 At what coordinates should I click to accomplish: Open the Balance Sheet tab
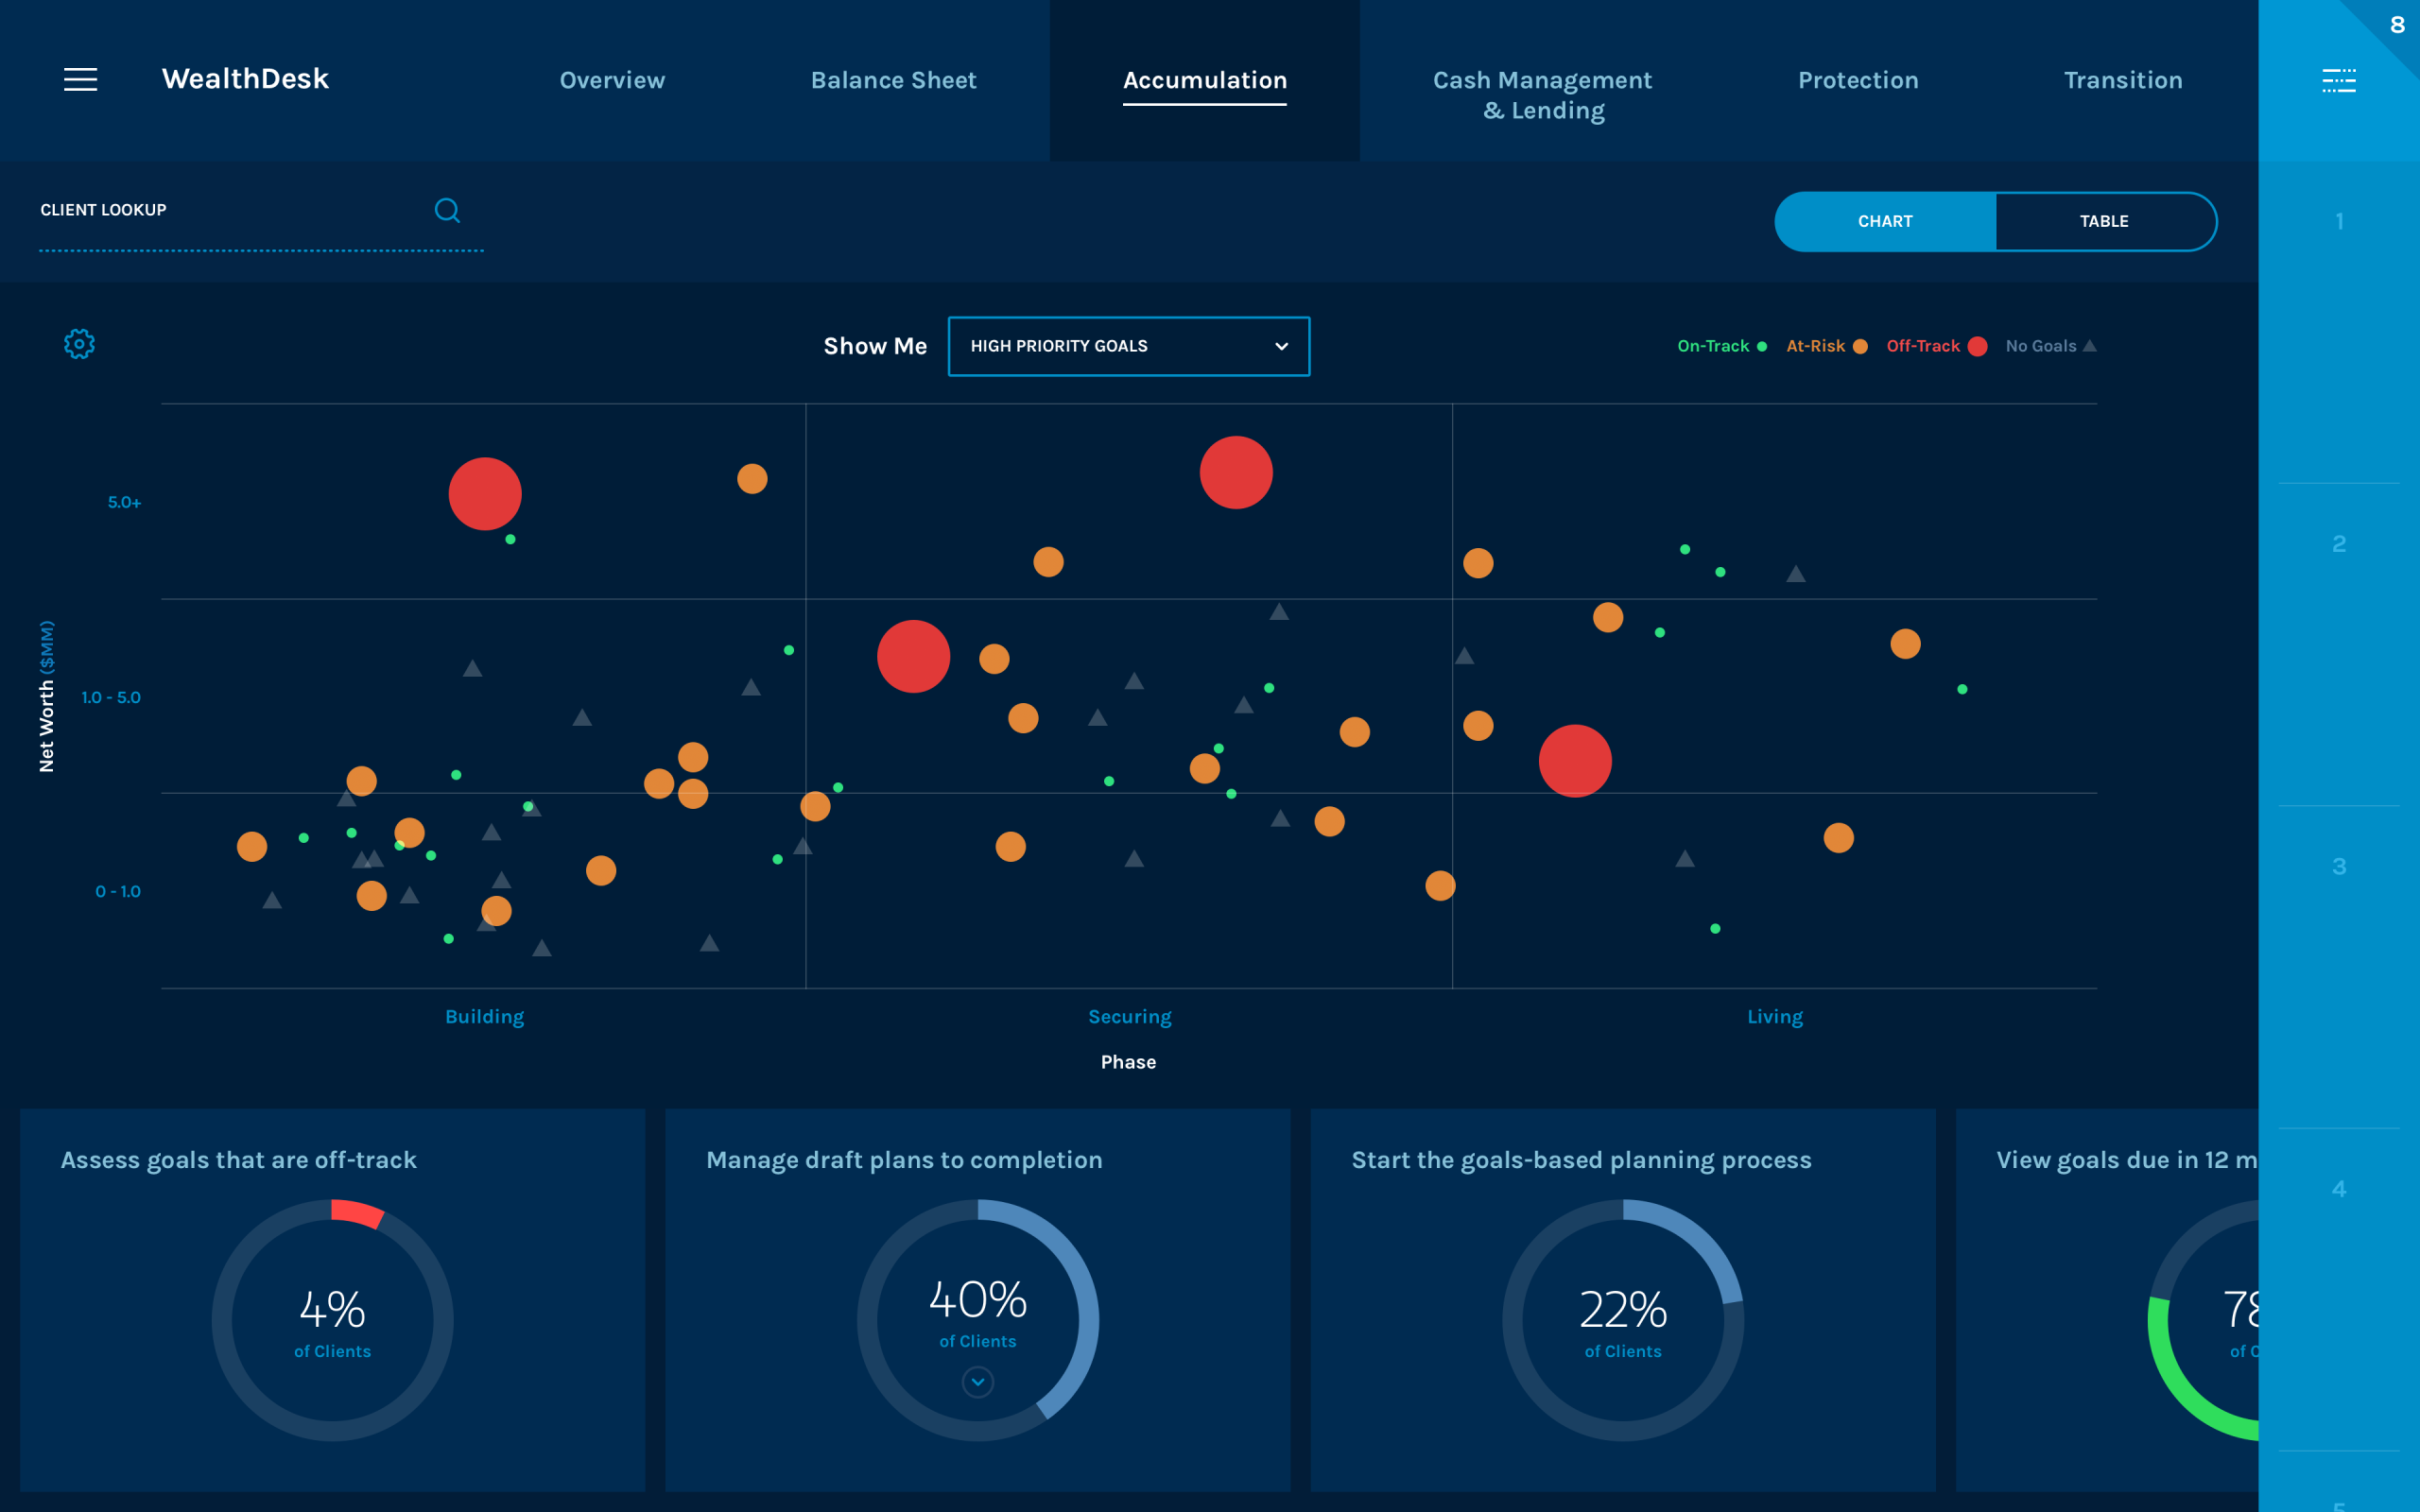coord(893,80)
